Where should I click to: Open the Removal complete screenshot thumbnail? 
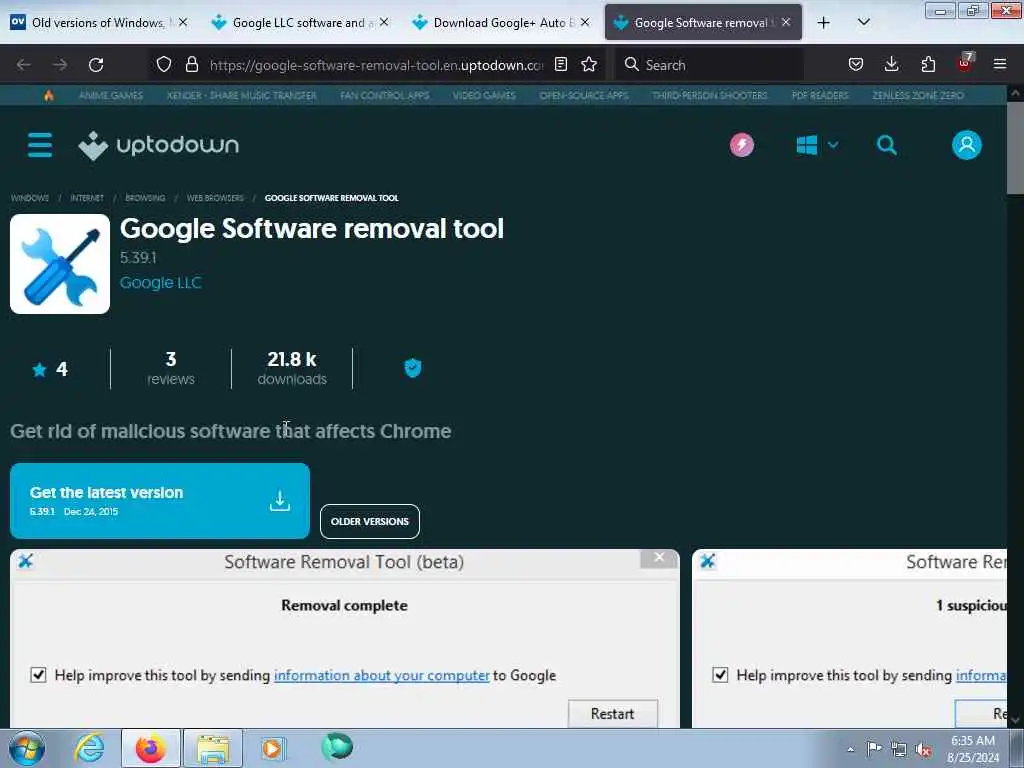click(345, 639)
